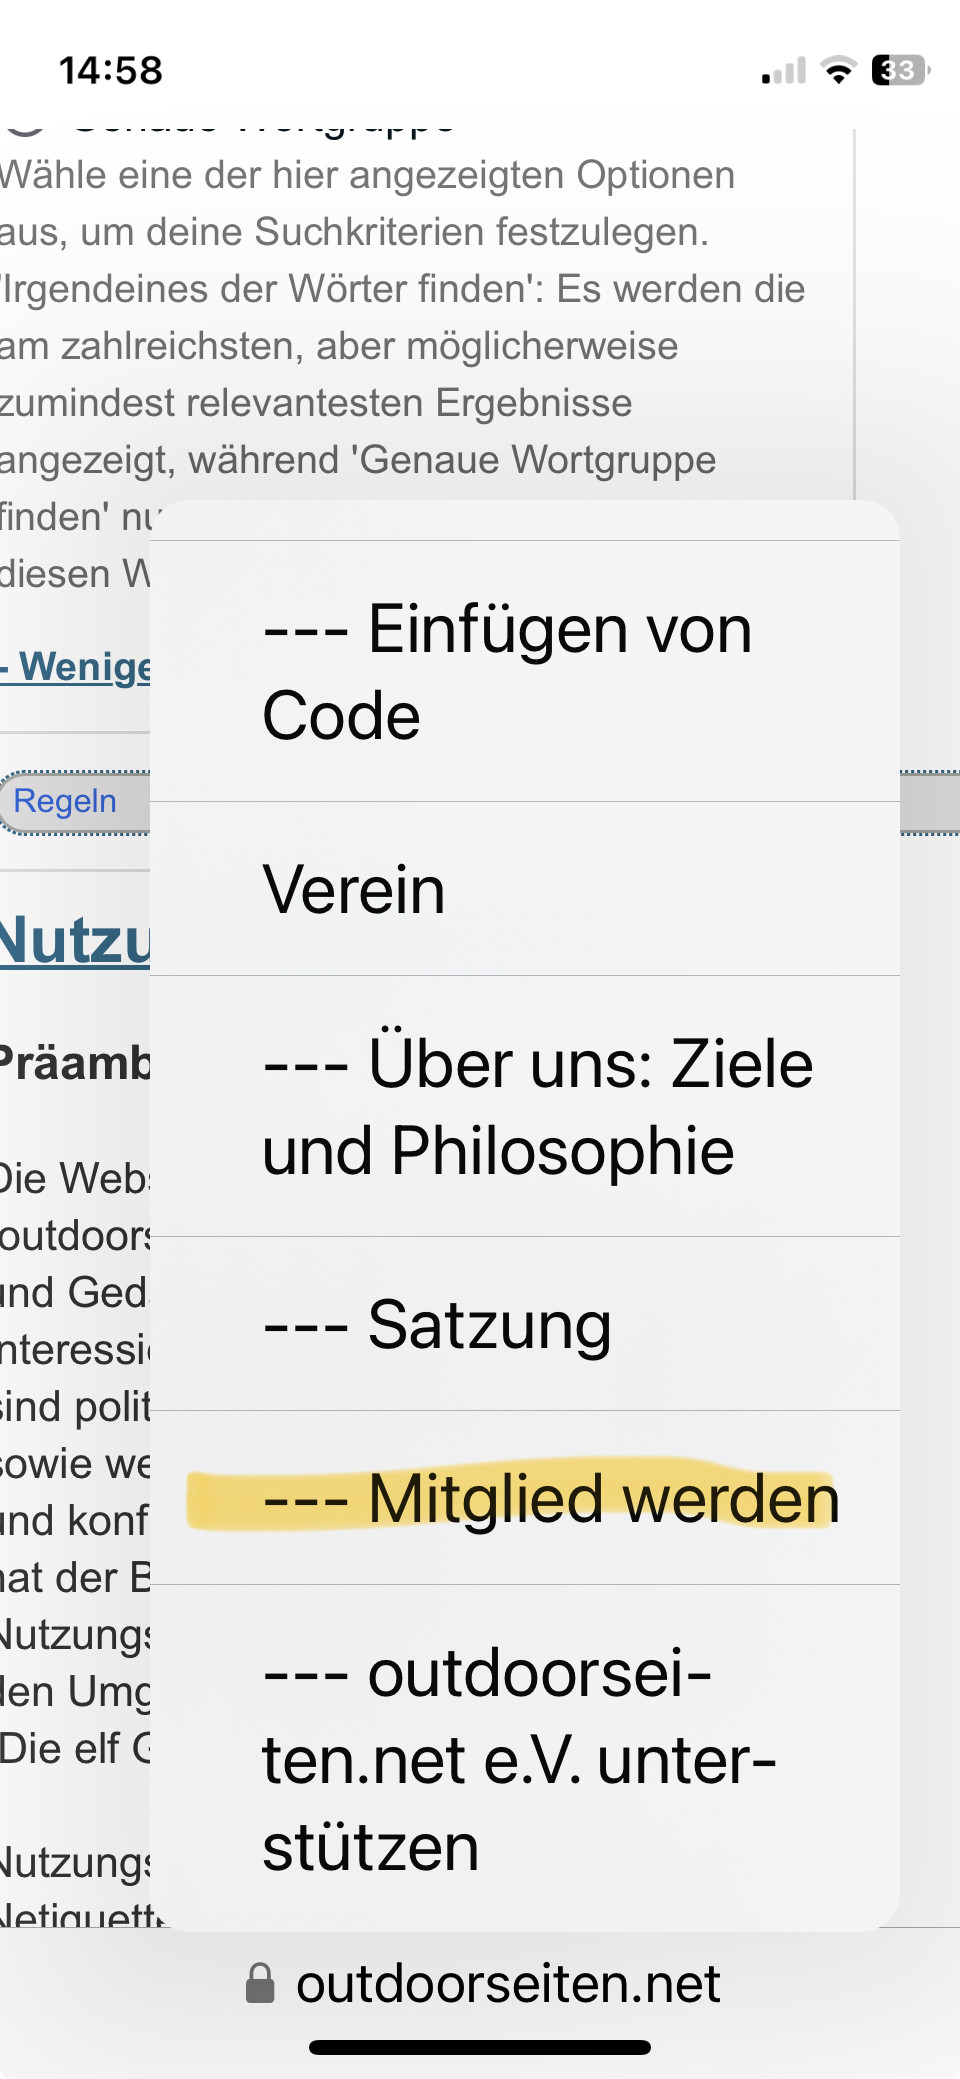Tap the home indicator bar

[480, 2047]
